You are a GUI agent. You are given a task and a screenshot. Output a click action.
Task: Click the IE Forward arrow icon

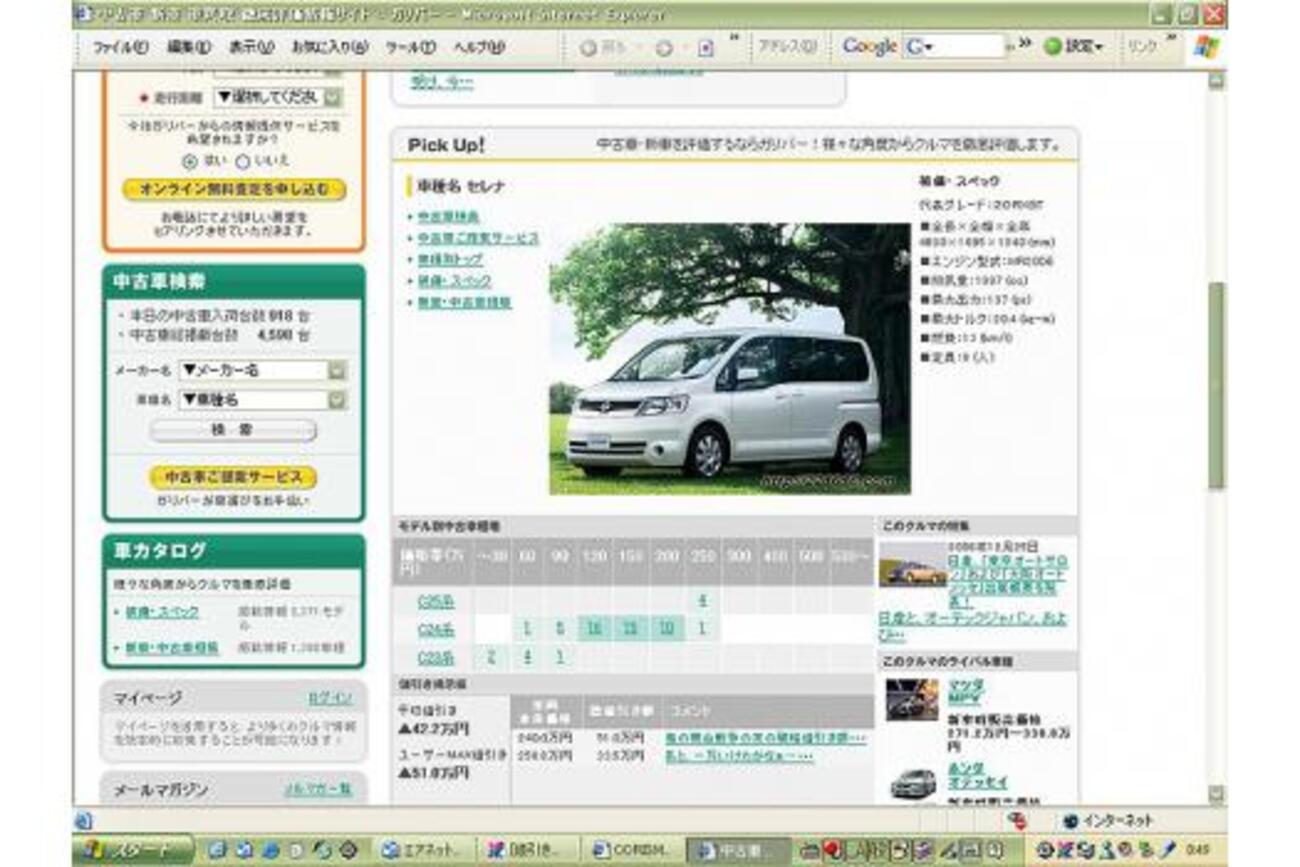(664, 48)
